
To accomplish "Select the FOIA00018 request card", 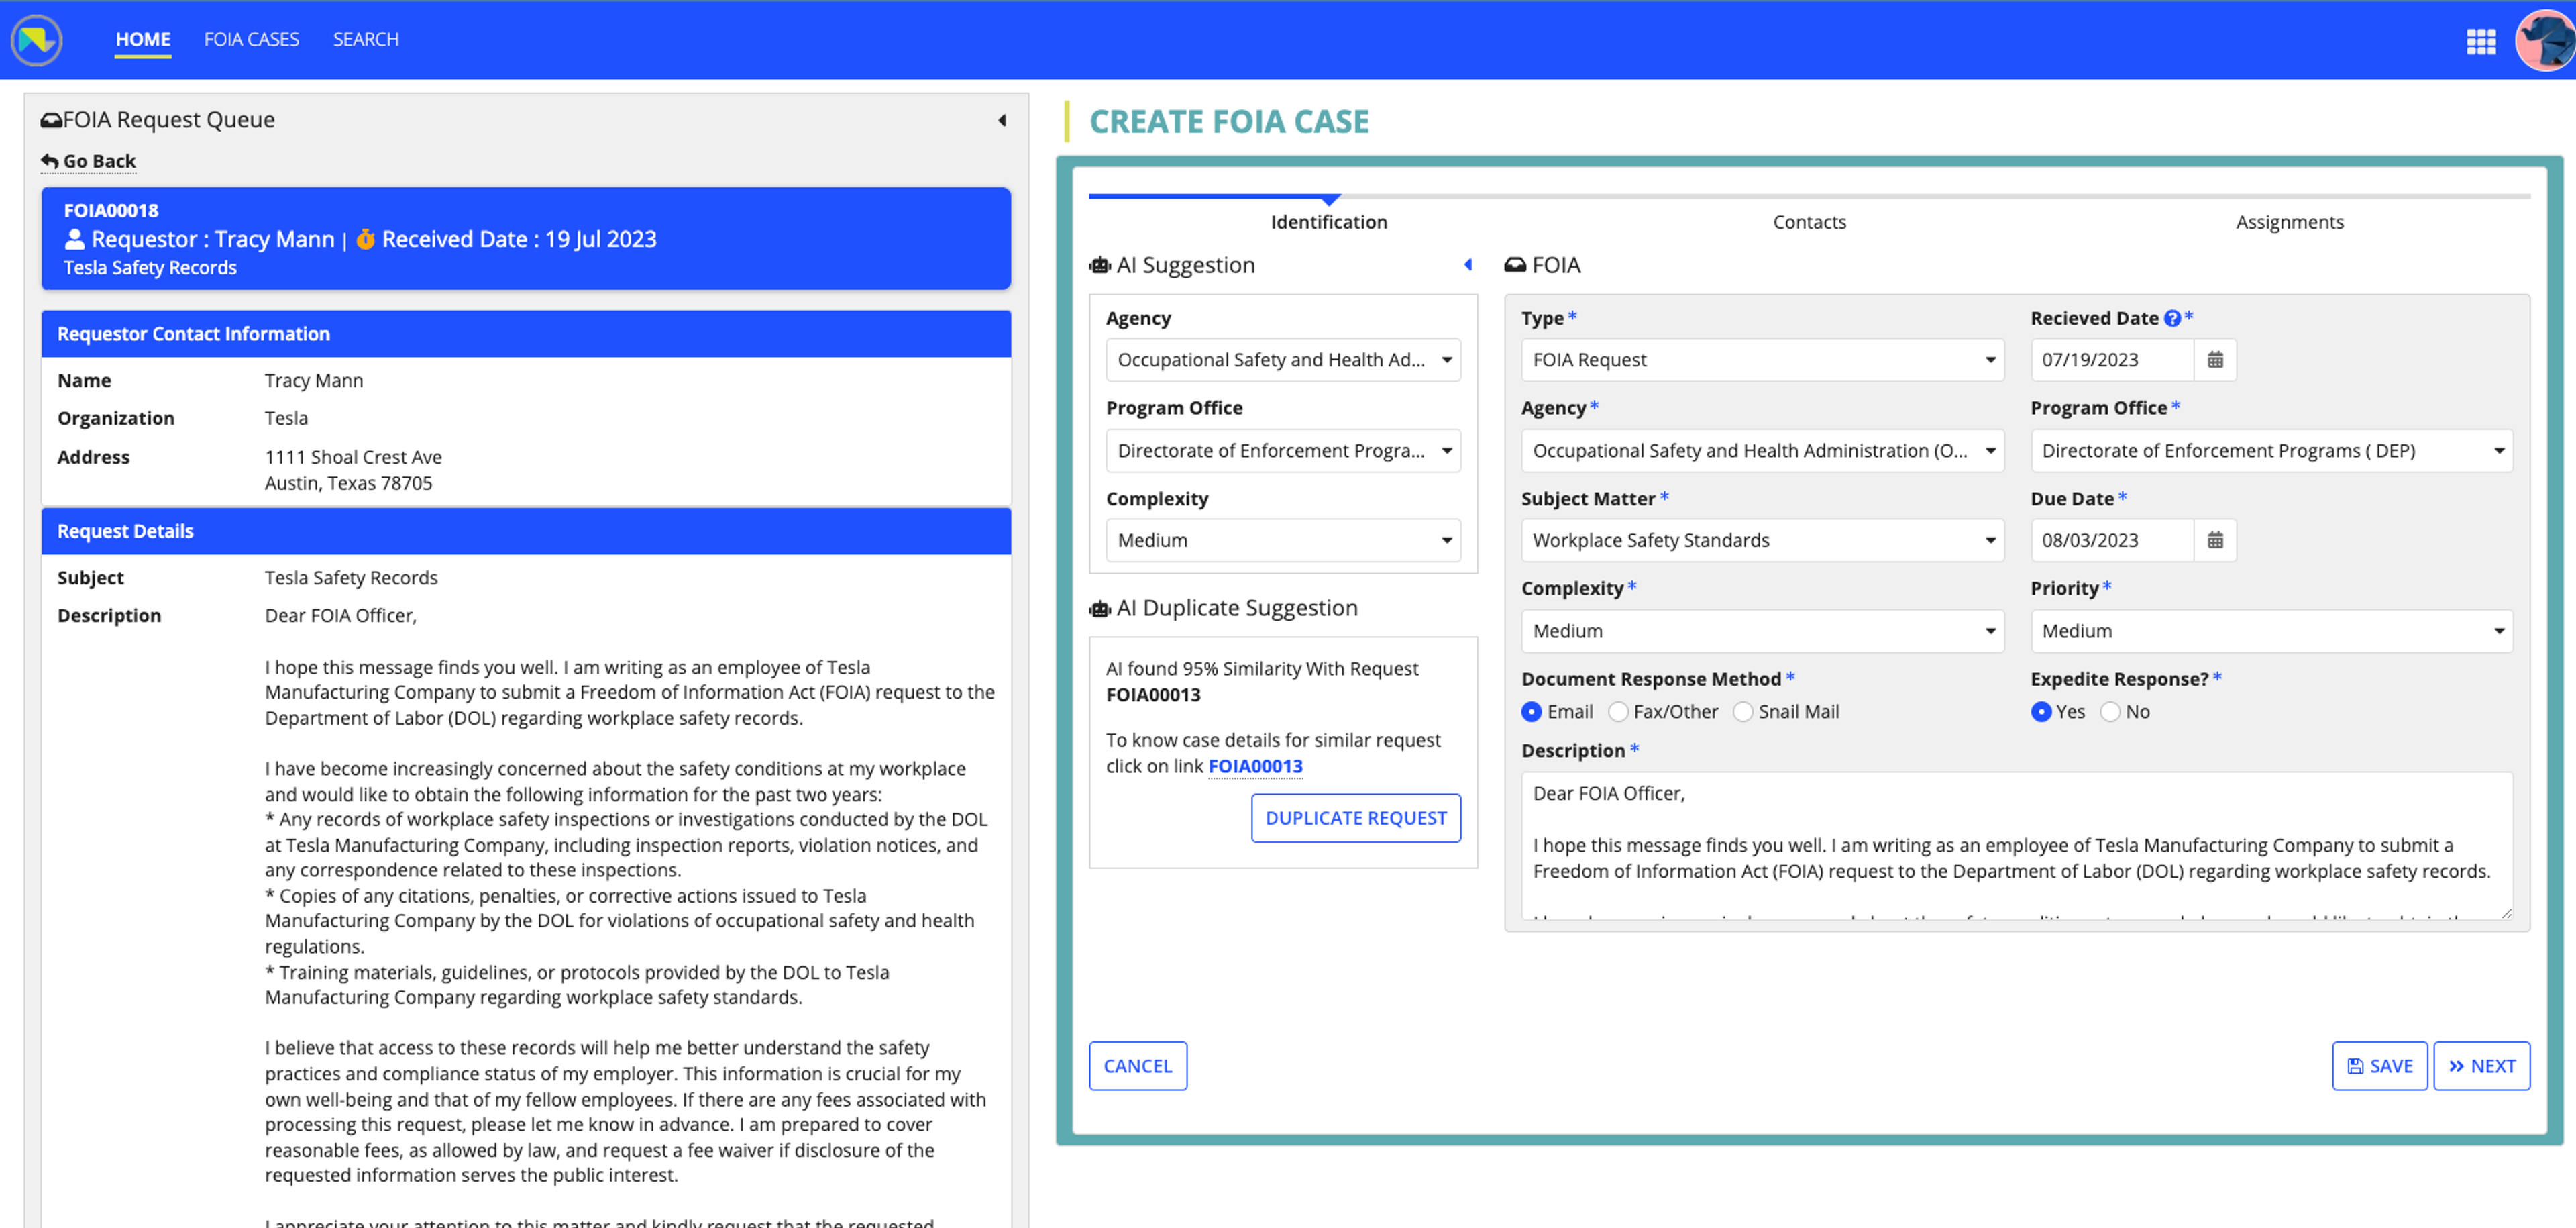I will (x=526, y=239).
